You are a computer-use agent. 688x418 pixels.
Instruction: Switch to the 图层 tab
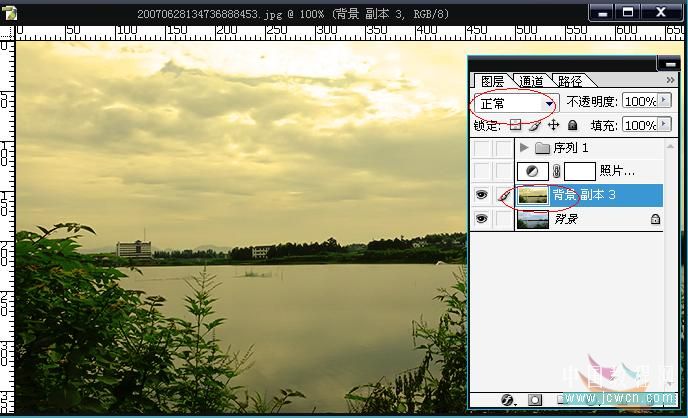tap(492, 81)
